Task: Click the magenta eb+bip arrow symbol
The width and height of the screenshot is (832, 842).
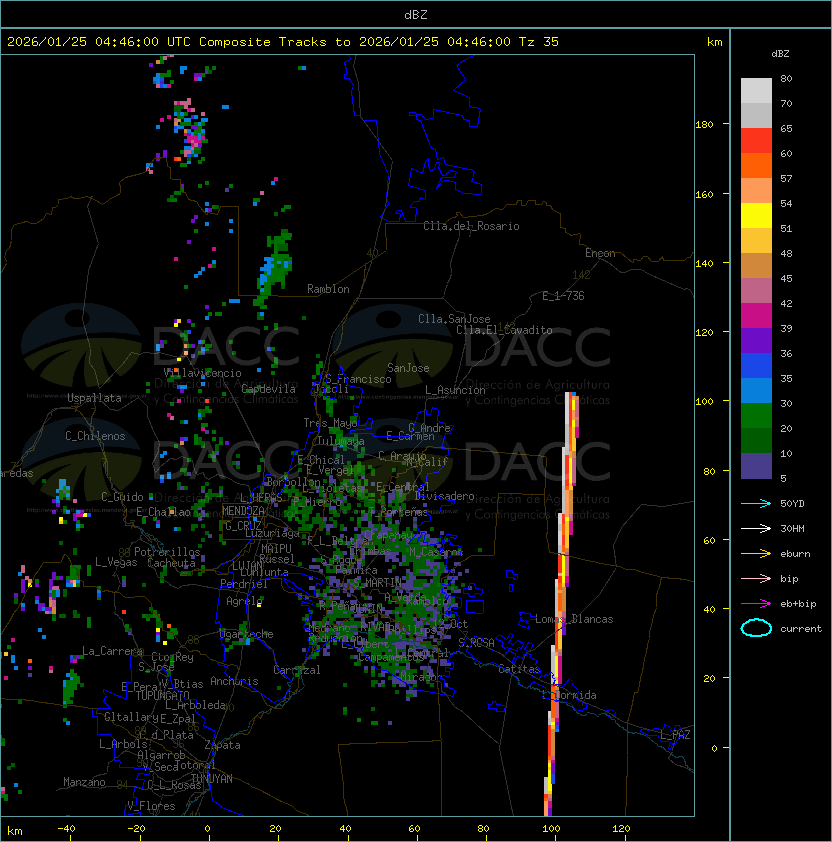Action: tap(756, 604)
